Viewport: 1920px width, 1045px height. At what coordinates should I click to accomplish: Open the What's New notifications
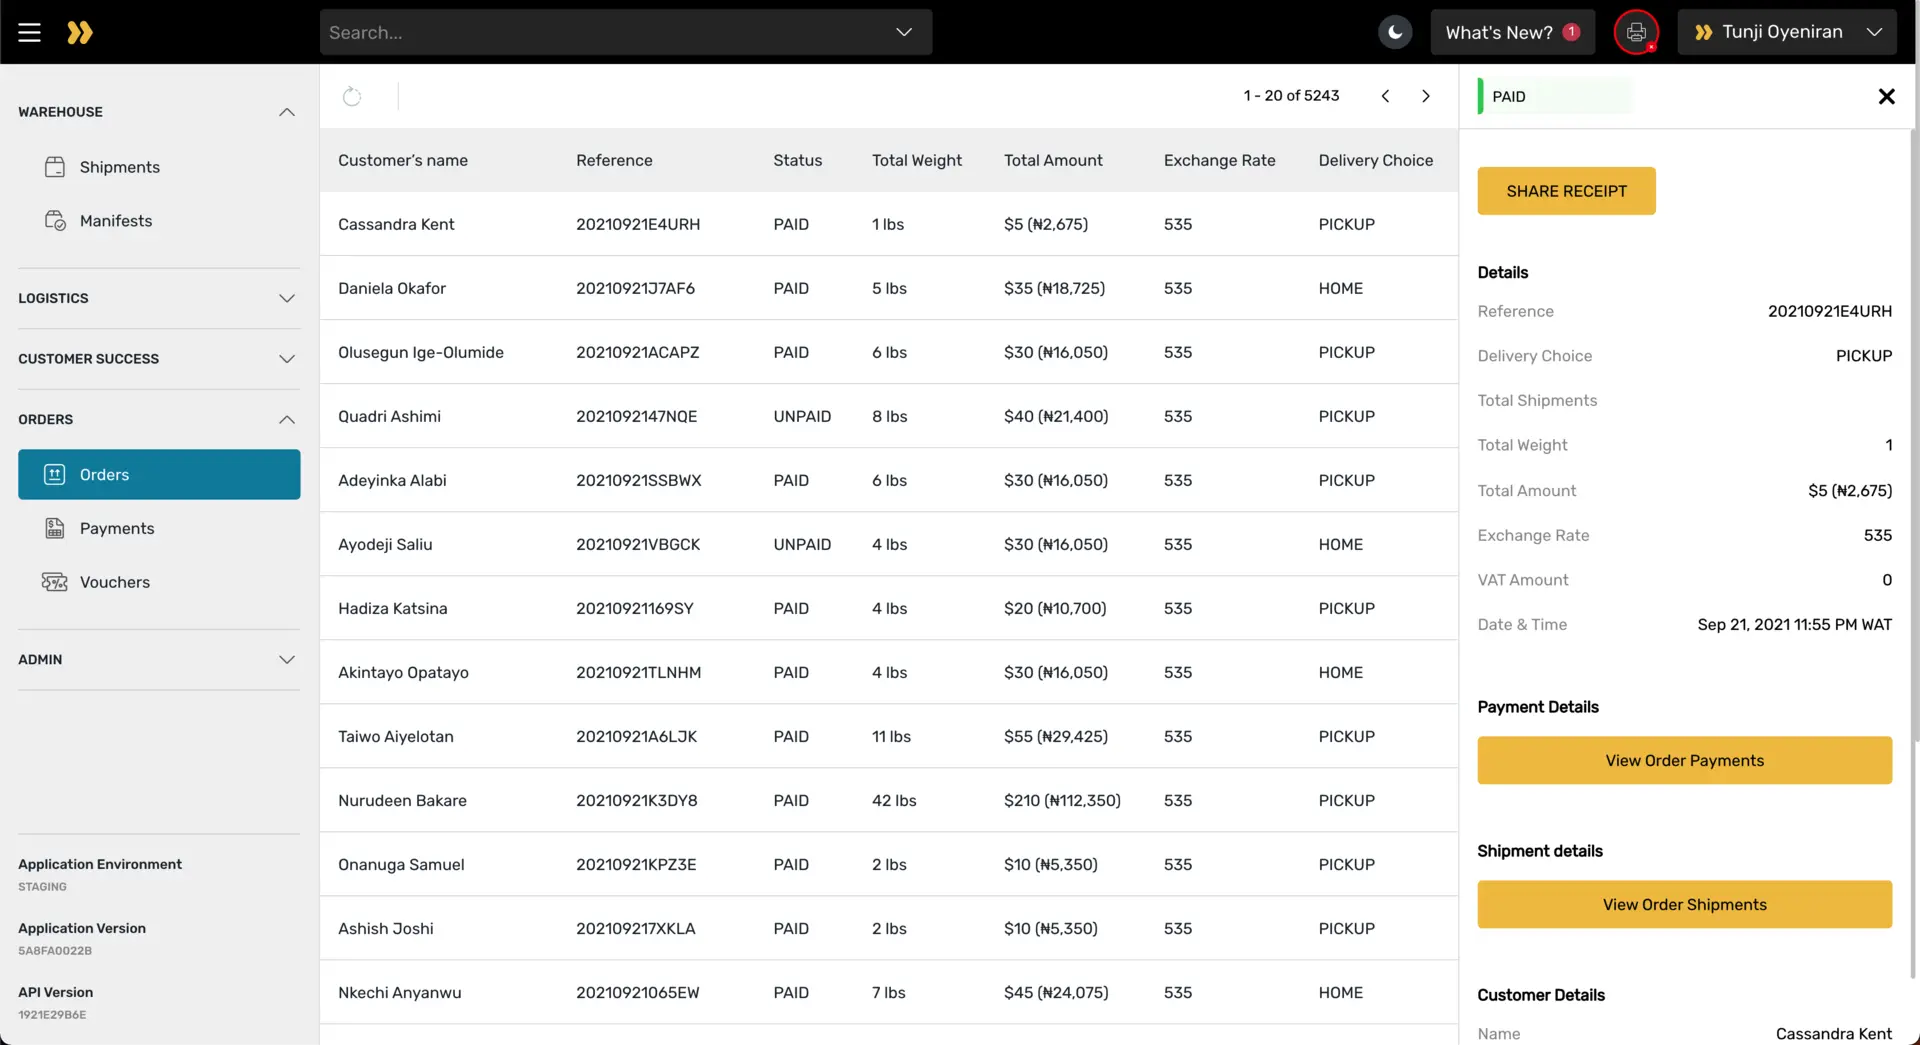[1512, 32]
